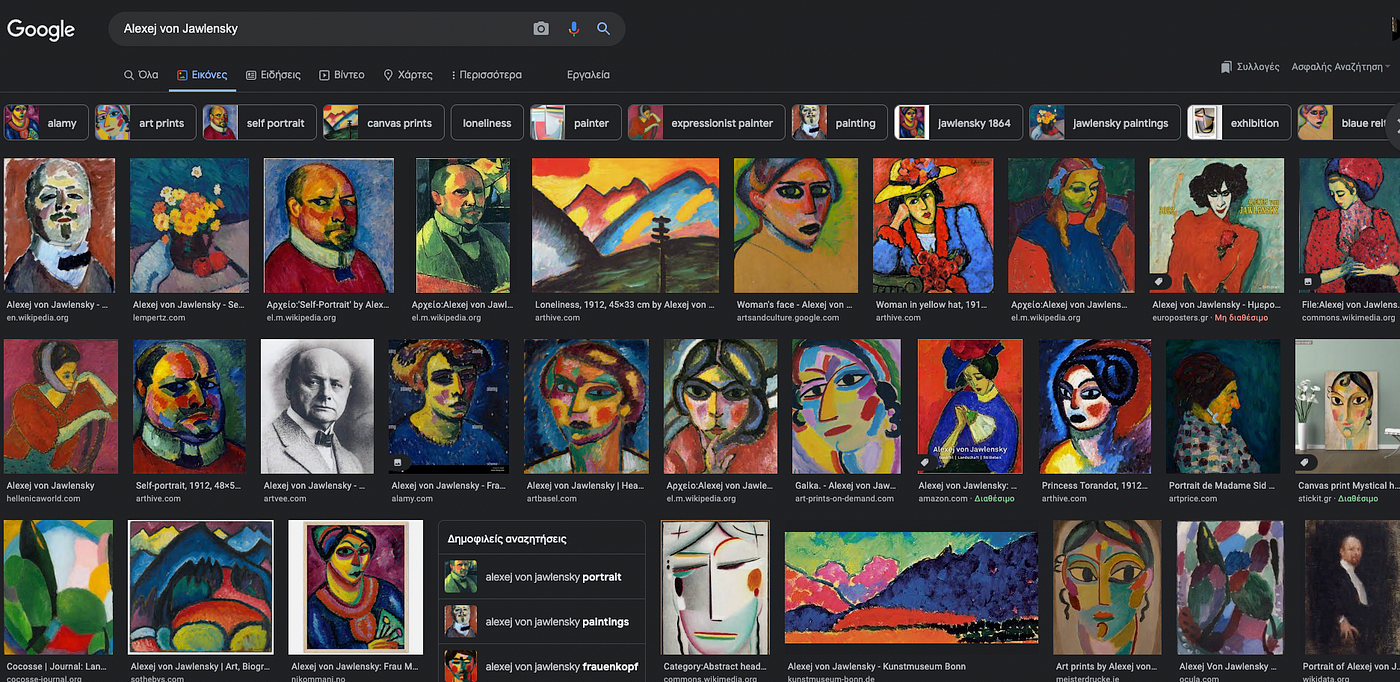The image size is (1400, 682).
Task: Filter by alamy chip
Action: pyautogui.click(x=45, y=123)
